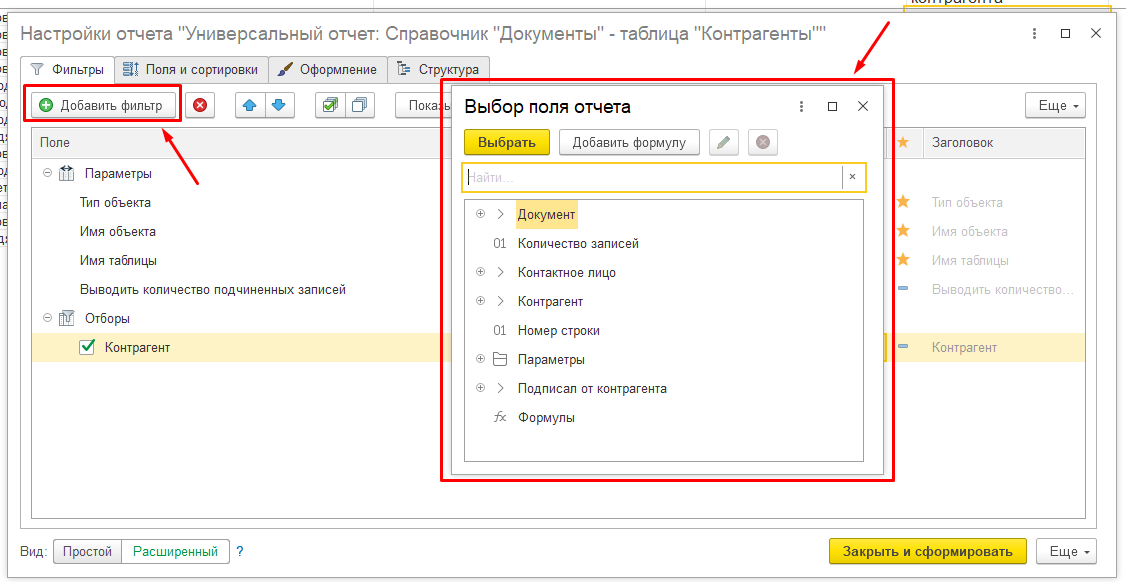The image size is (1126, 582).
Task: Open three-dot menu of settings window
Action: [1035, 33]
